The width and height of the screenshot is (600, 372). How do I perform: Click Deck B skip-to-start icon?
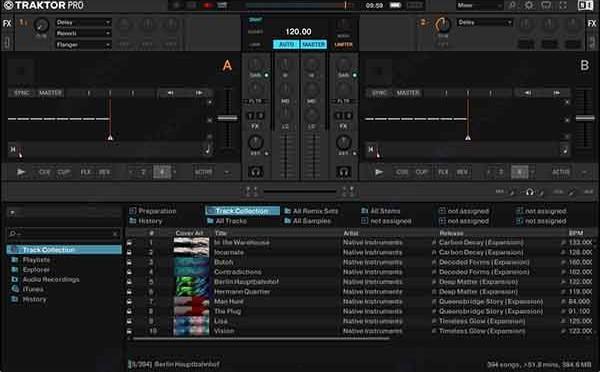371,149
